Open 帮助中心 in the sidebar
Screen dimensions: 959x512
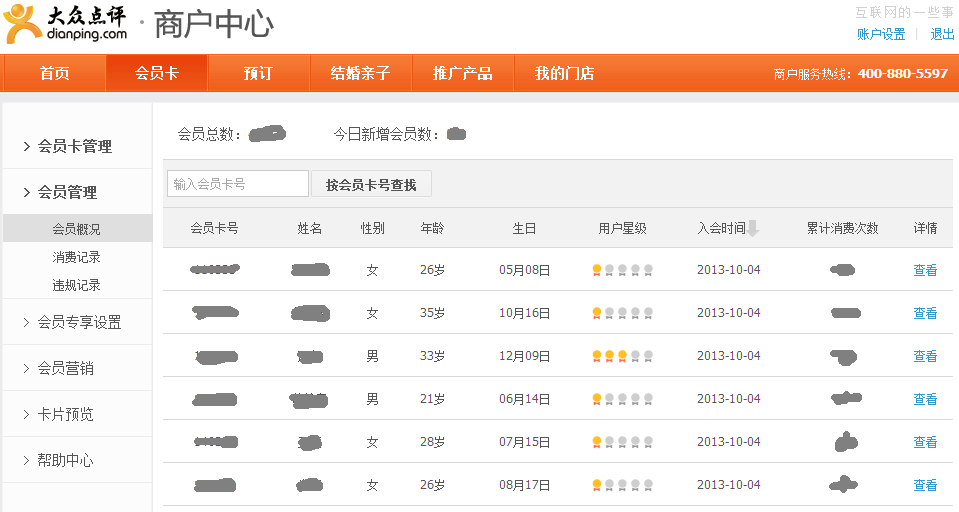tap(65, 460)
